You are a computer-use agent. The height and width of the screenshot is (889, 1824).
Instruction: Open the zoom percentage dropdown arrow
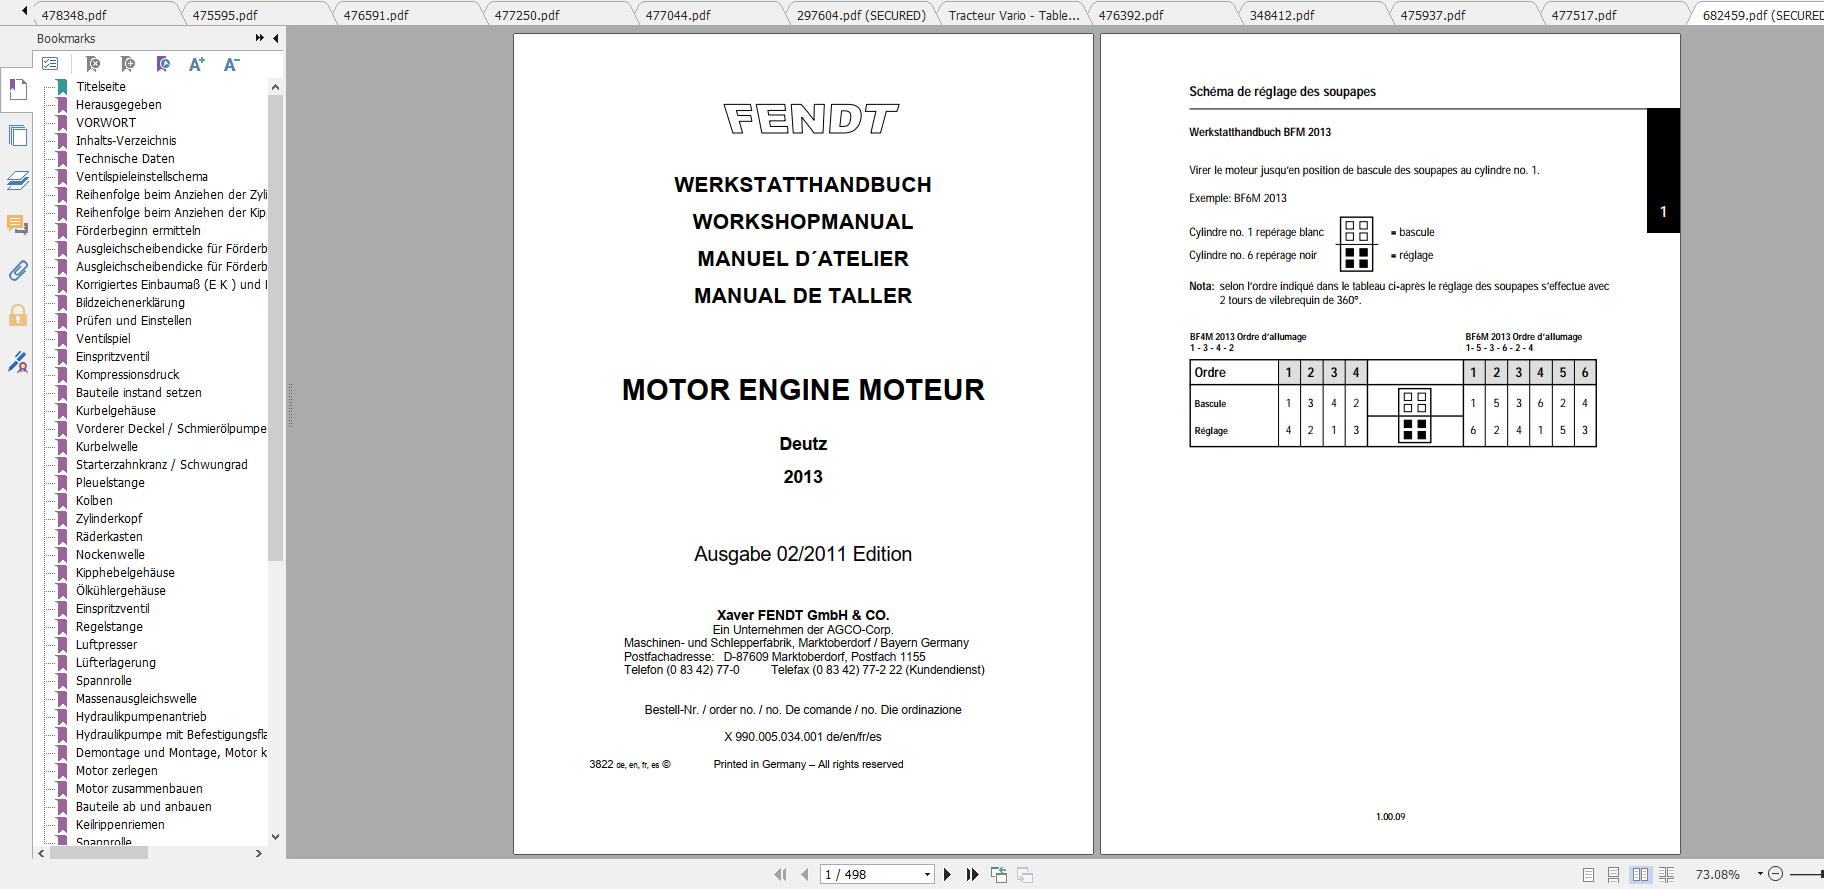point(1760,874)
